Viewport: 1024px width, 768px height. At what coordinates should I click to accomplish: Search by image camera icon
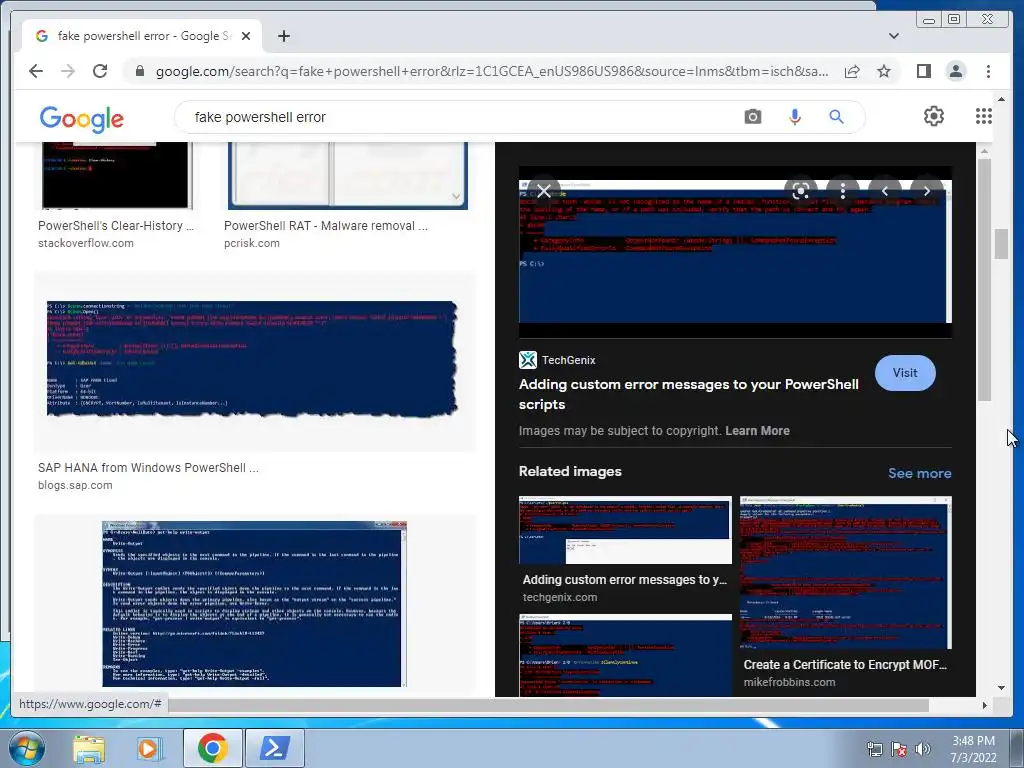(x=753, y=117)
